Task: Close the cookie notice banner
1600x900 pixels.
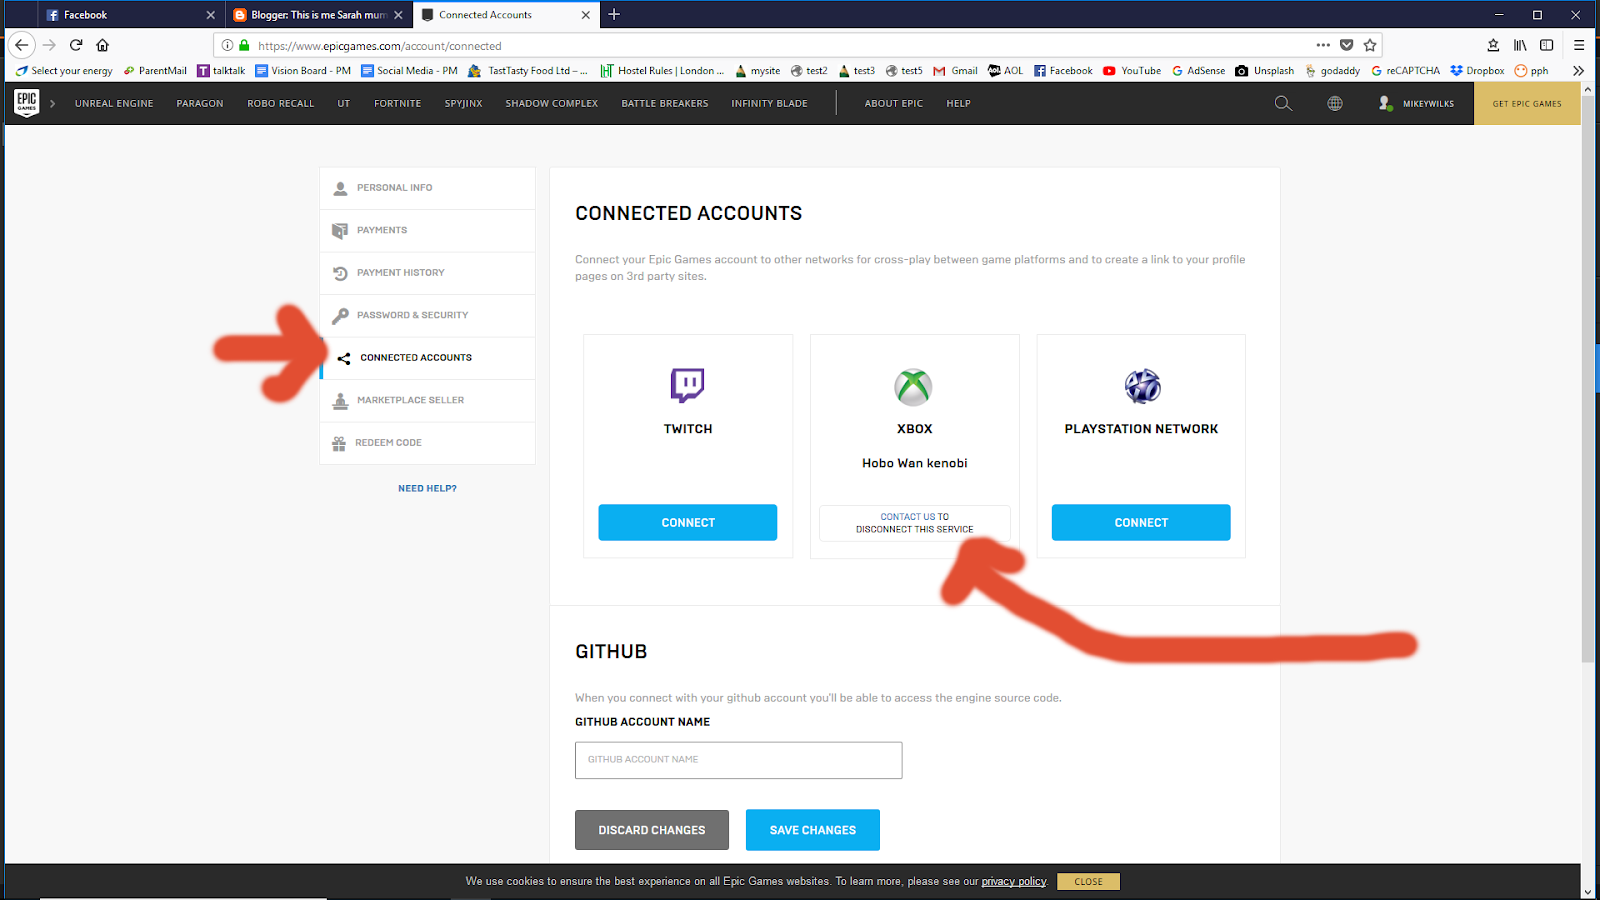Action: click(1088, 881)
